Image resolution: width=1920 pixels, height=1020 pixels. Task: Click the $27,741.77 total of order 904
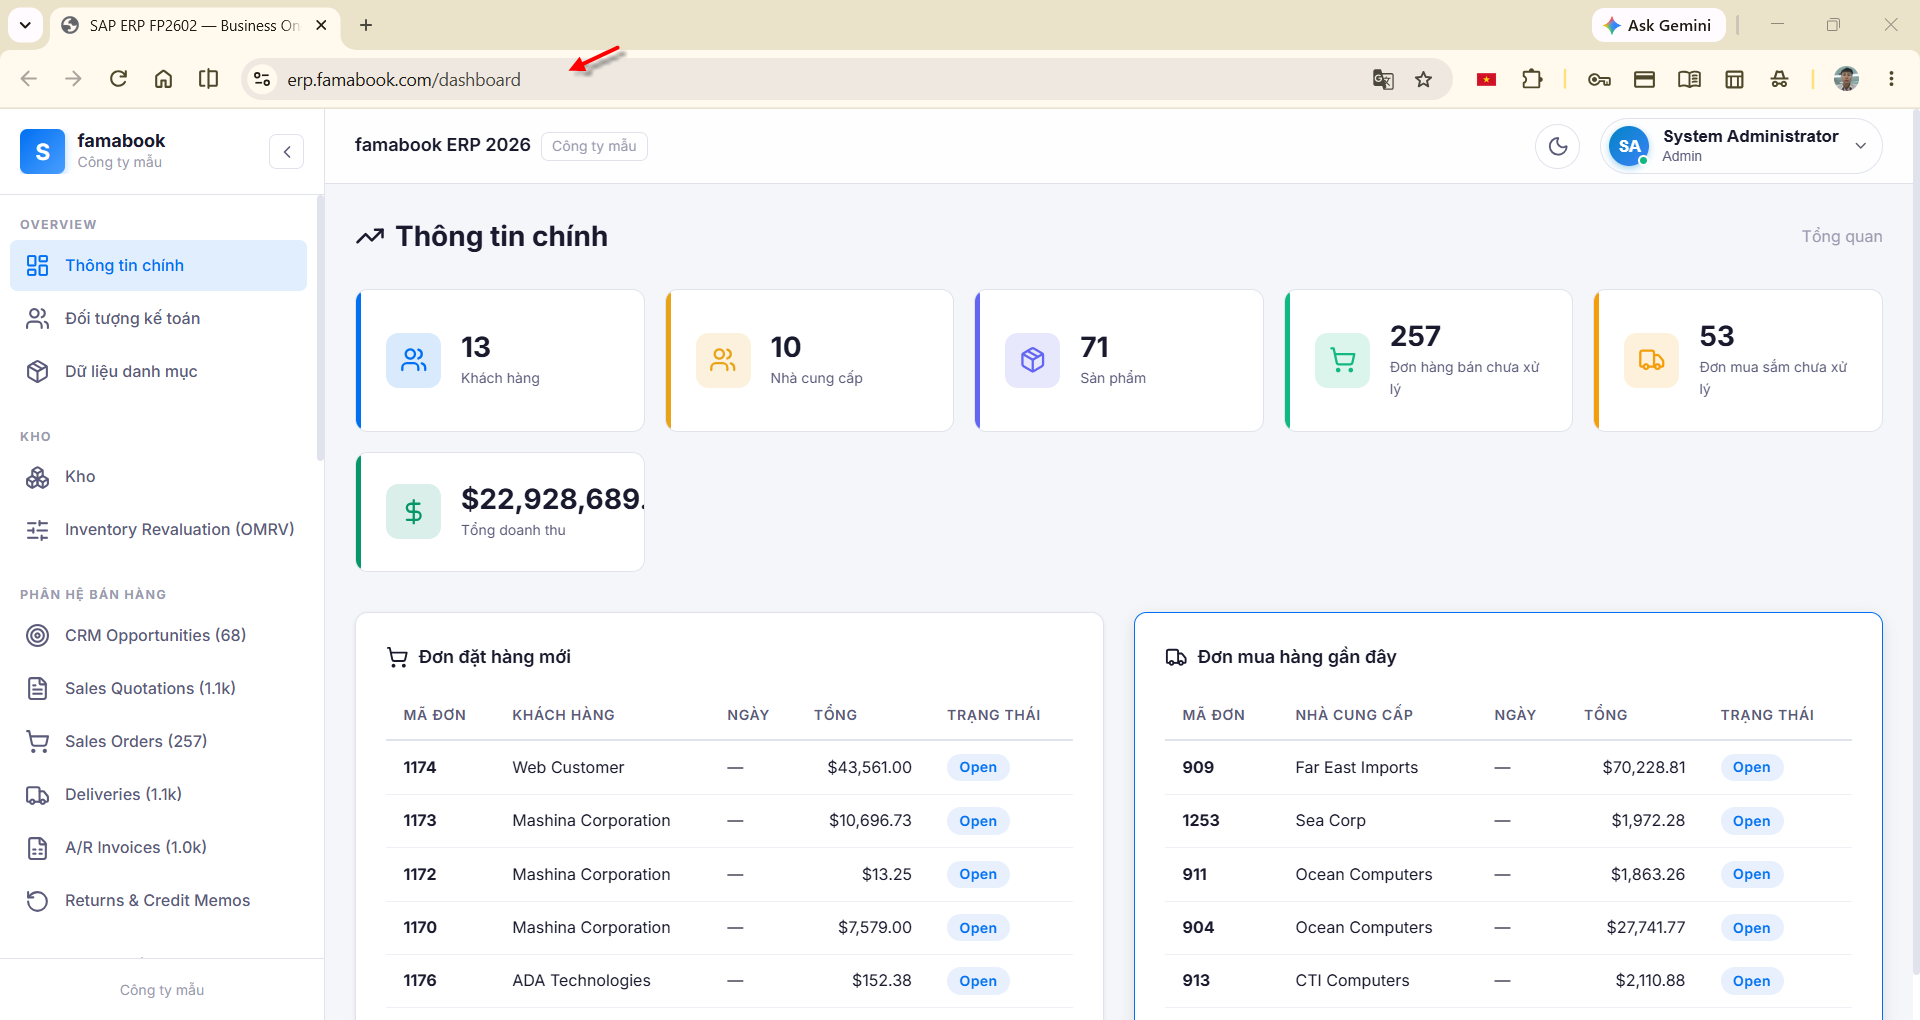1646,927
